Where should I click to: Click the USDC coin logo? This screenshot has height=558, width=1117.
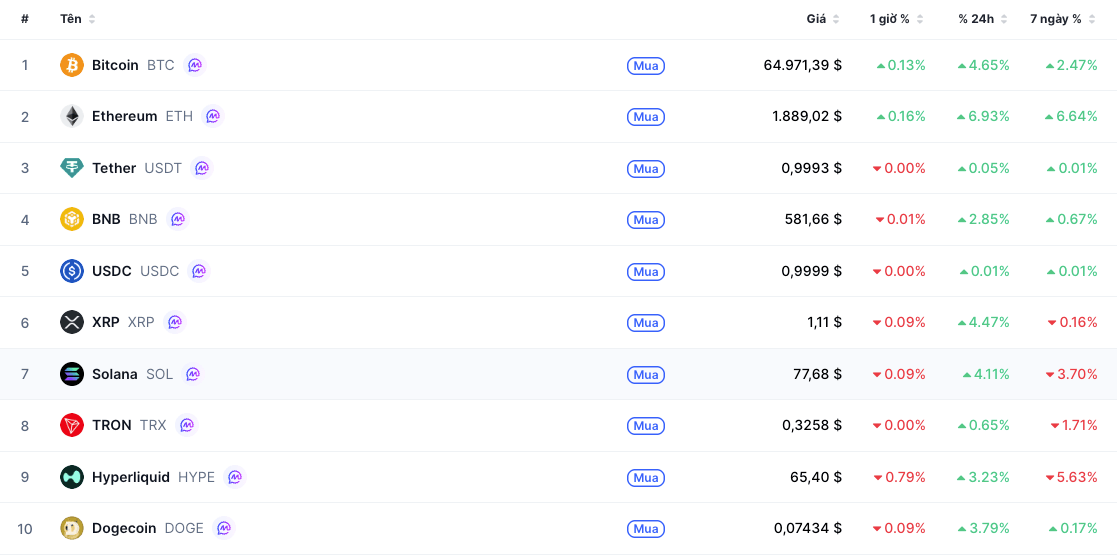[x=72, y=271]
